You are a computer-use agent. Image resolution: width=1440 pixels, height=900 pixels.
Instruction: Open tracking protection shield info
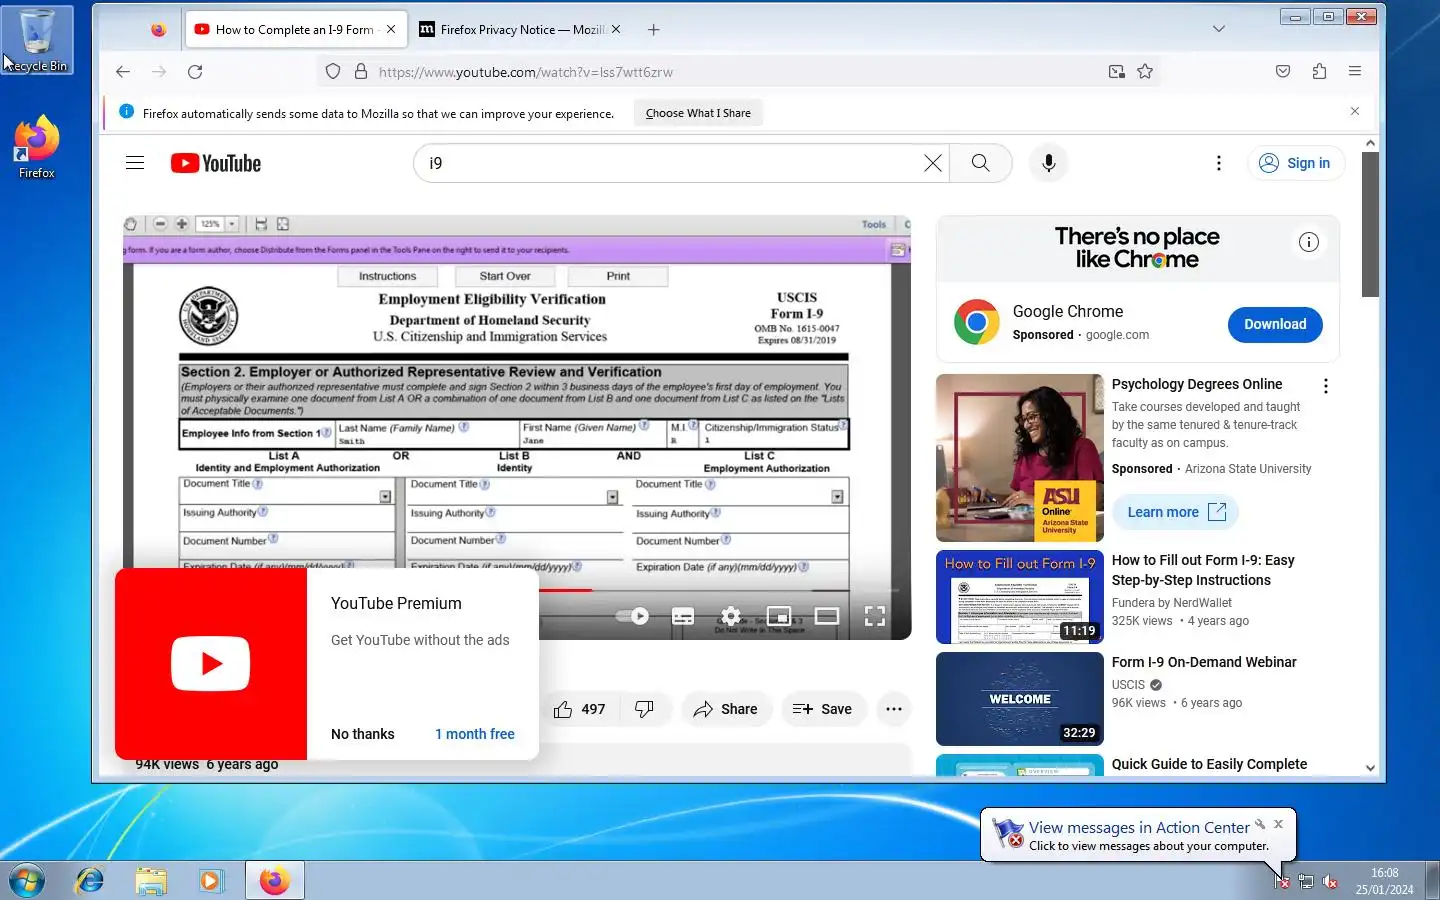(x=333, y=71)
